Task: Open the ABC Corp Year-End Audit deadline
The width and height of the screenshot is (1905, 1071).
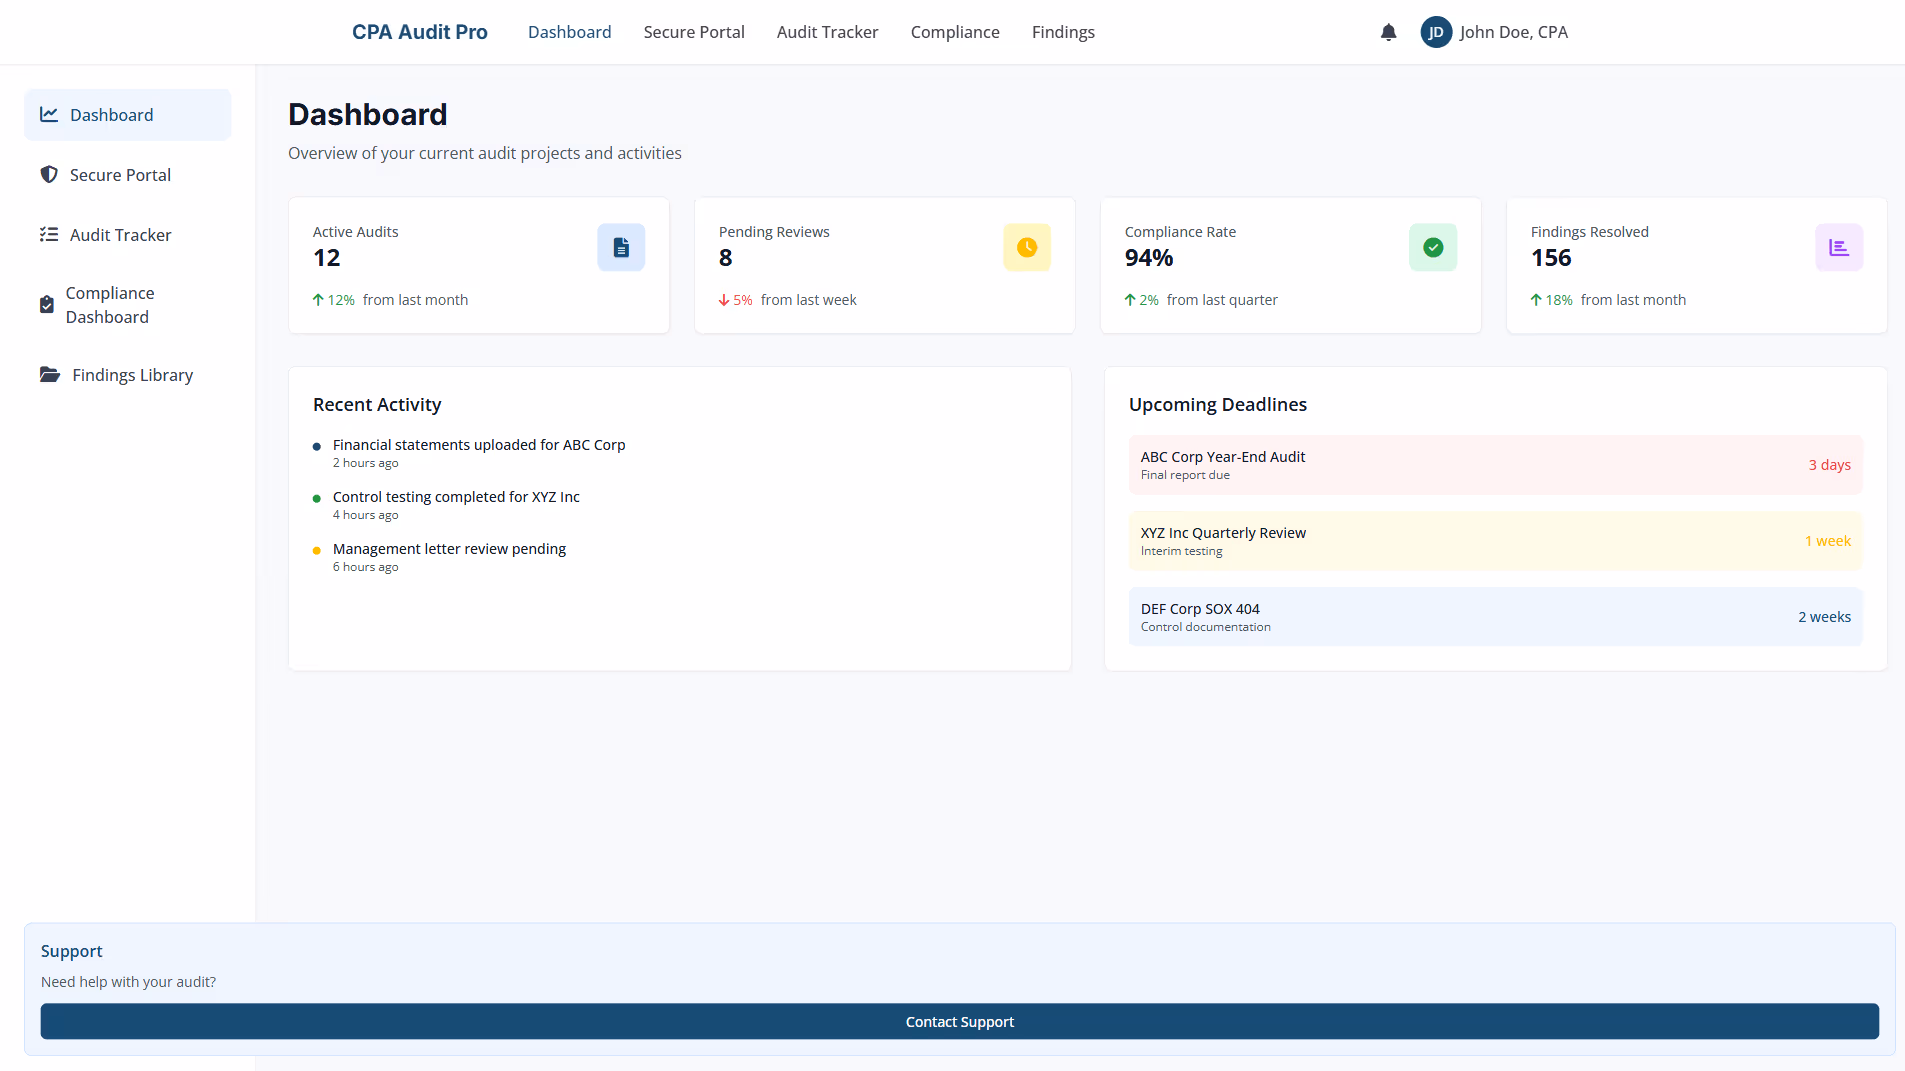Action: click(1496, 465)
